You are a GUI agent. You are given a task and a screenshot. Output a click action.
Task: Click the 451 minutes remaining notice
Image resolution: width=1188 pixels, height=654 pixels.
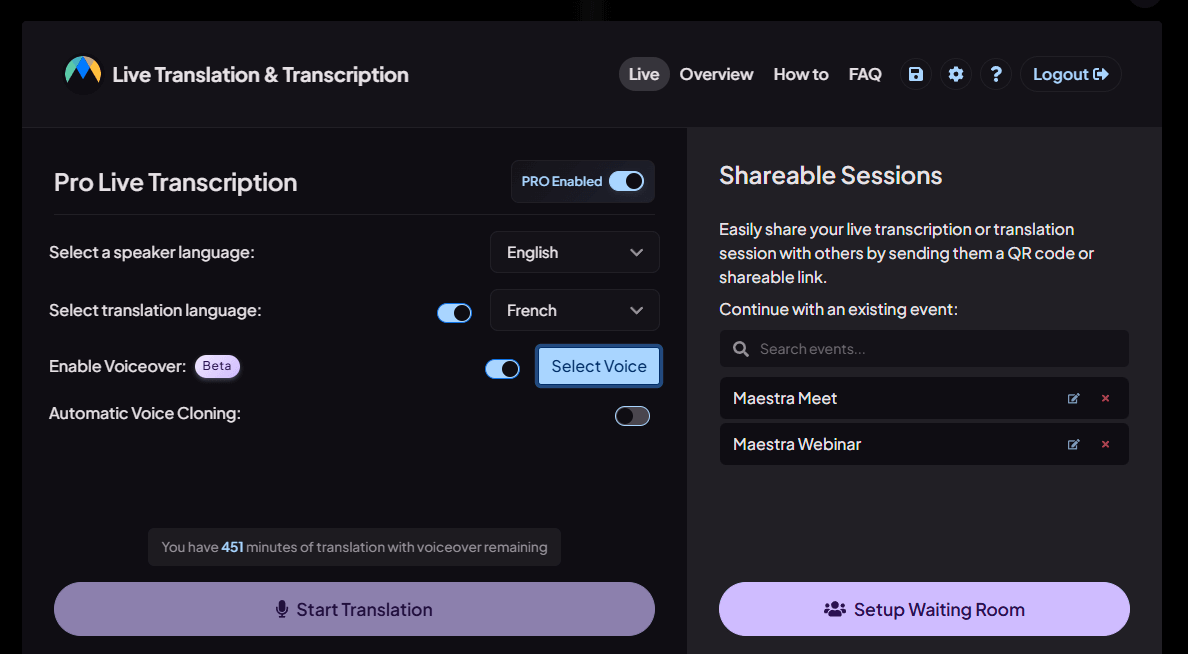[x=354, y=547]
